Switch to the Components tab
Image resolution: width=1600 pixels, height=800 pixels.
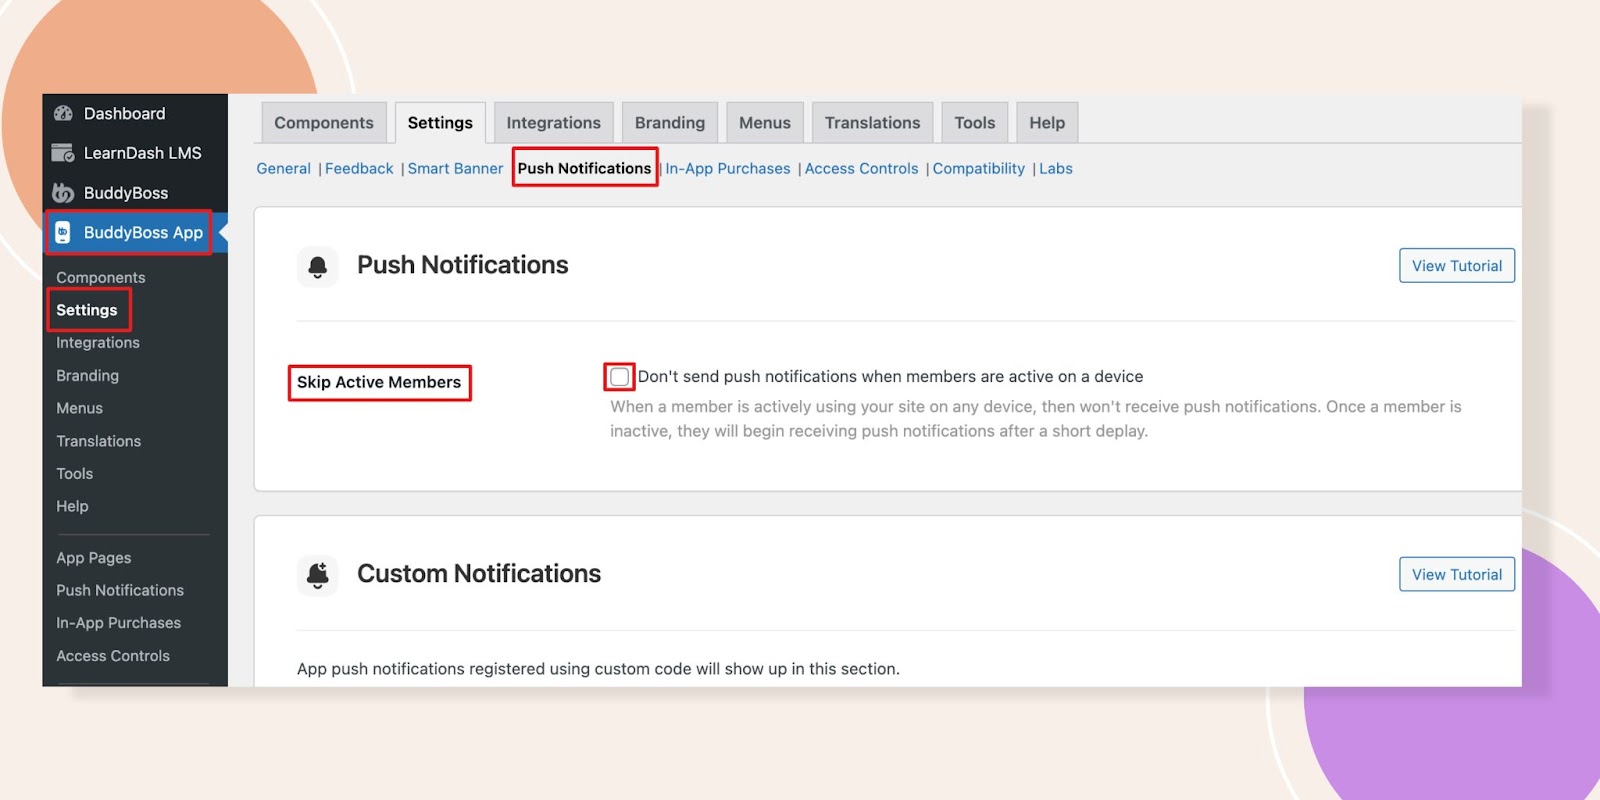point(323,123)
